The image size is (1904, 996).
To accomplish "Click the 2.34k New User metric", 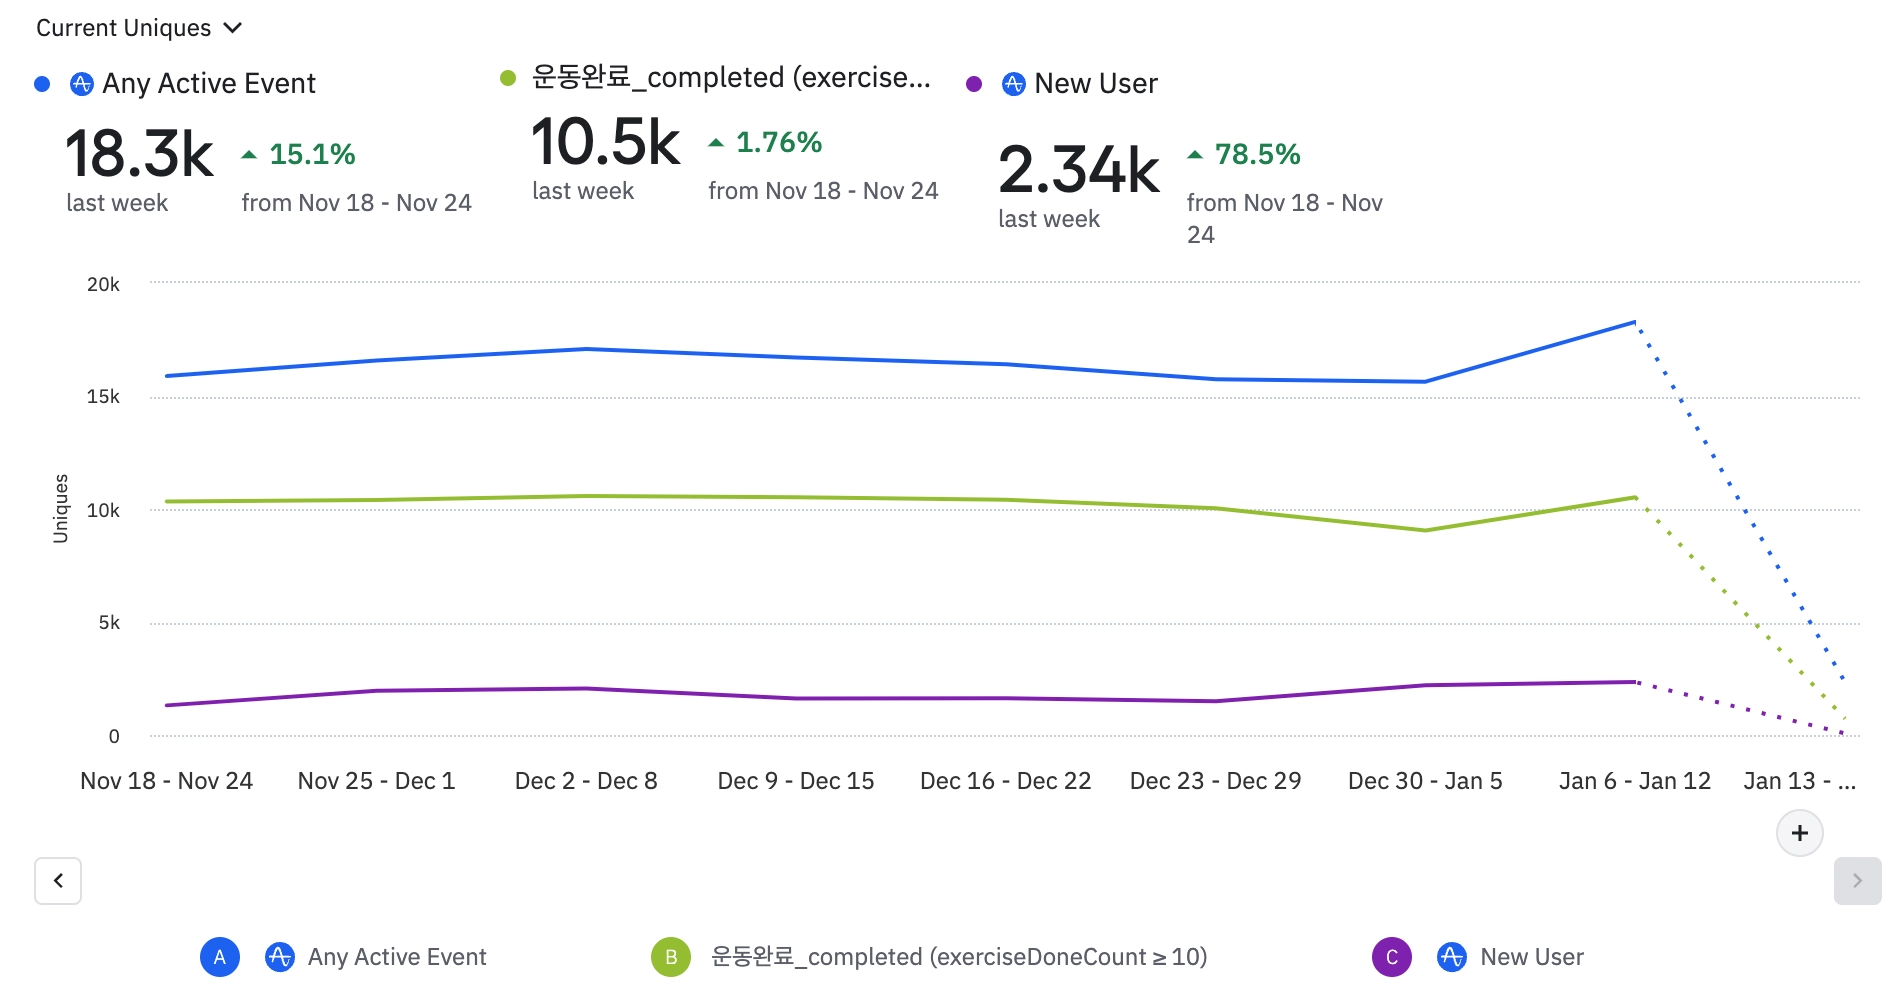I will coord(1078,168).
